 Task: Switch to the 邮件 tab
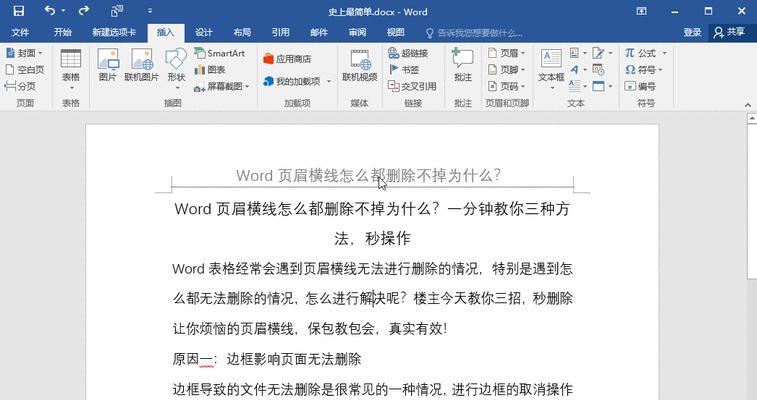click(319, 32)
